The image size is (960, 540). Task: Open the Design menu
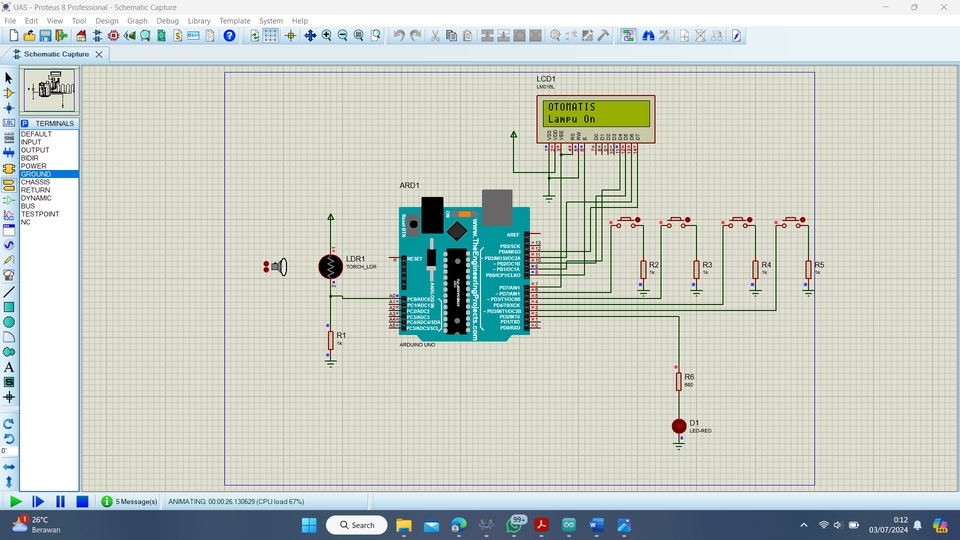click(107, 21)
